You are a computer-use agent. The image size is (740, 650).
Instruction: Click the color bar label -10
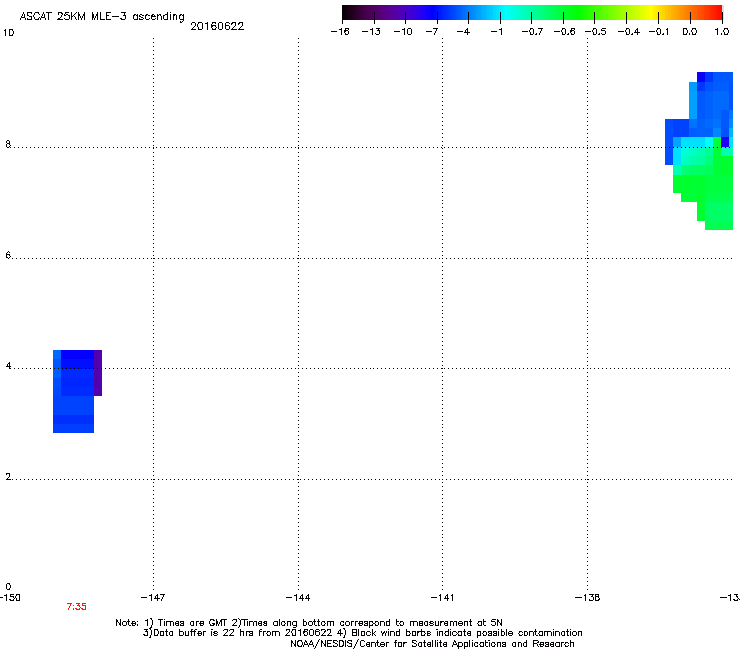click(x=403, y=32)
